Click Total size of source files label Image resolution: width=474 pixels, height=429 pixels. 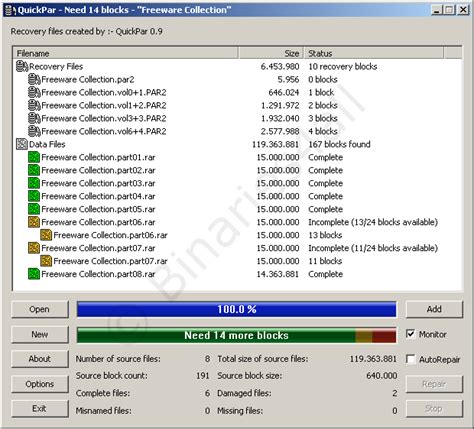(x=263, y=359)
